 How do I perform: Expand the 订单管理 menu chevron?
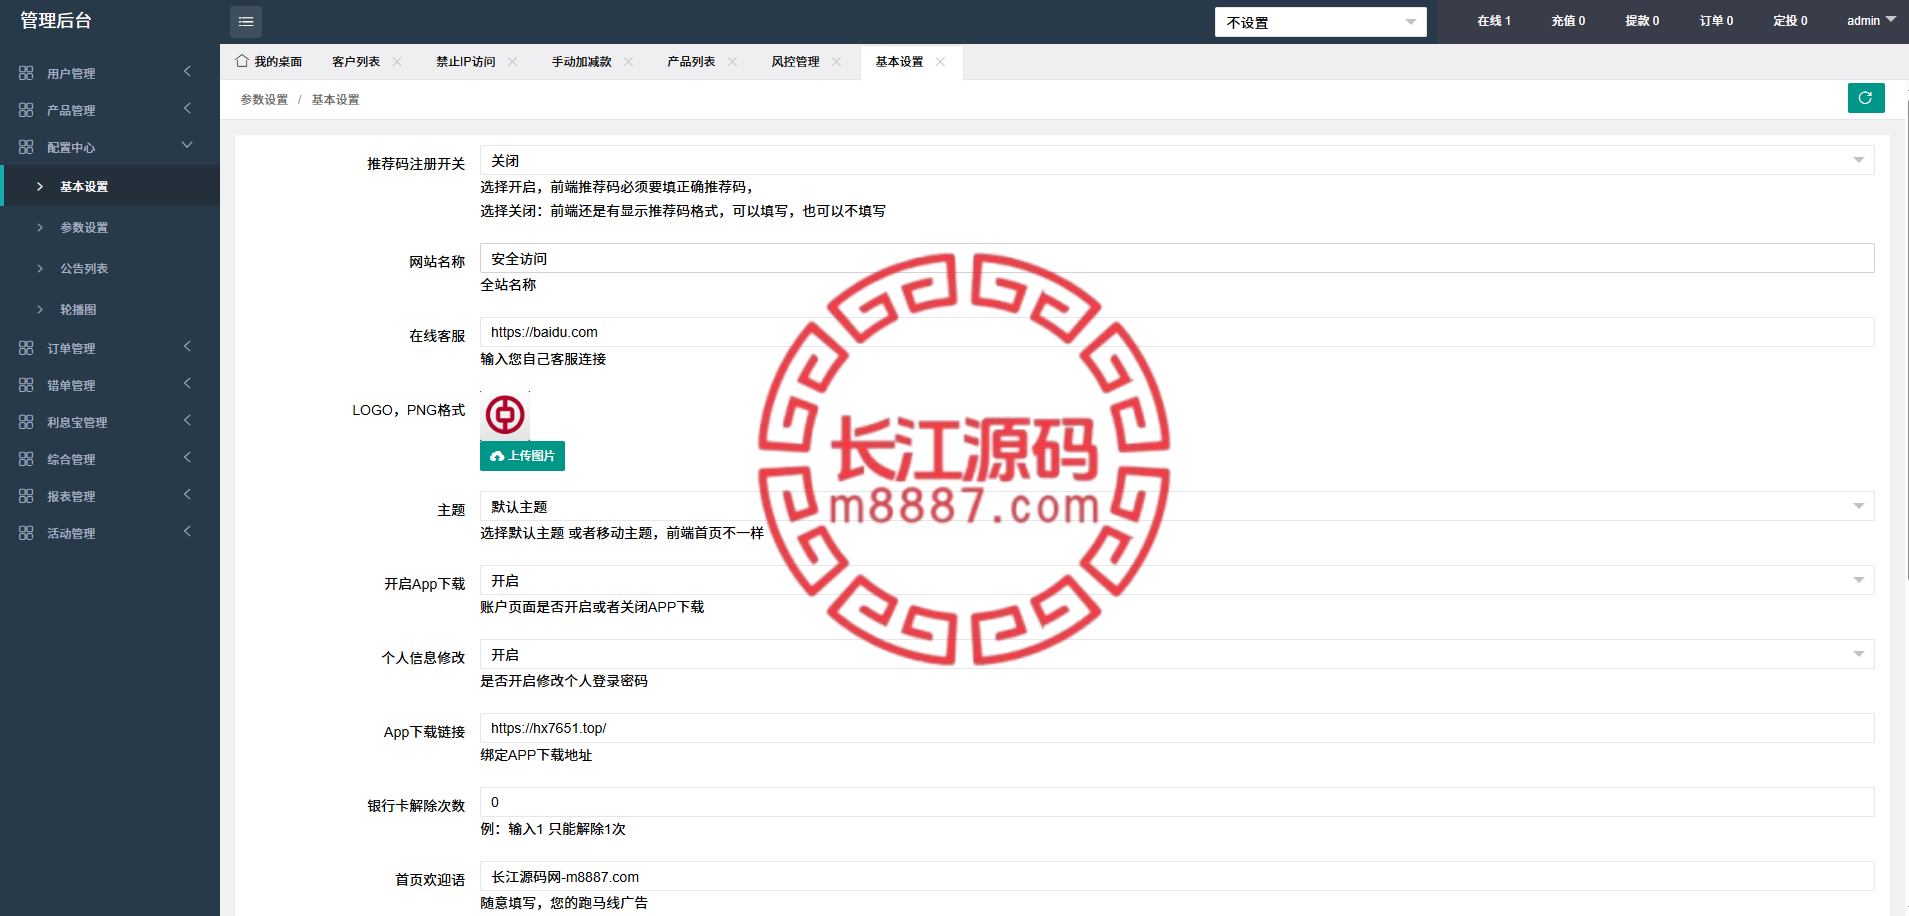pyautogui.click(x=187, y=346)
